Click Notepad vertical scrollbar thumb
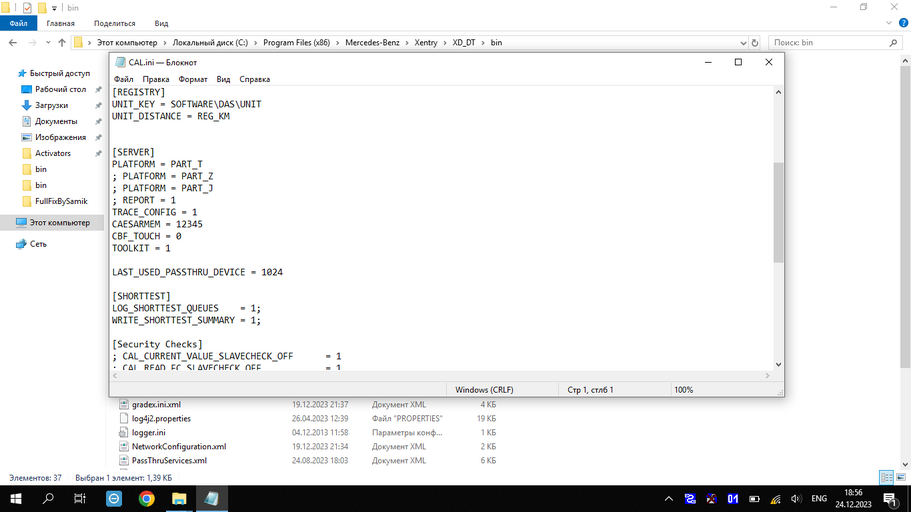 tap(779, 212)
